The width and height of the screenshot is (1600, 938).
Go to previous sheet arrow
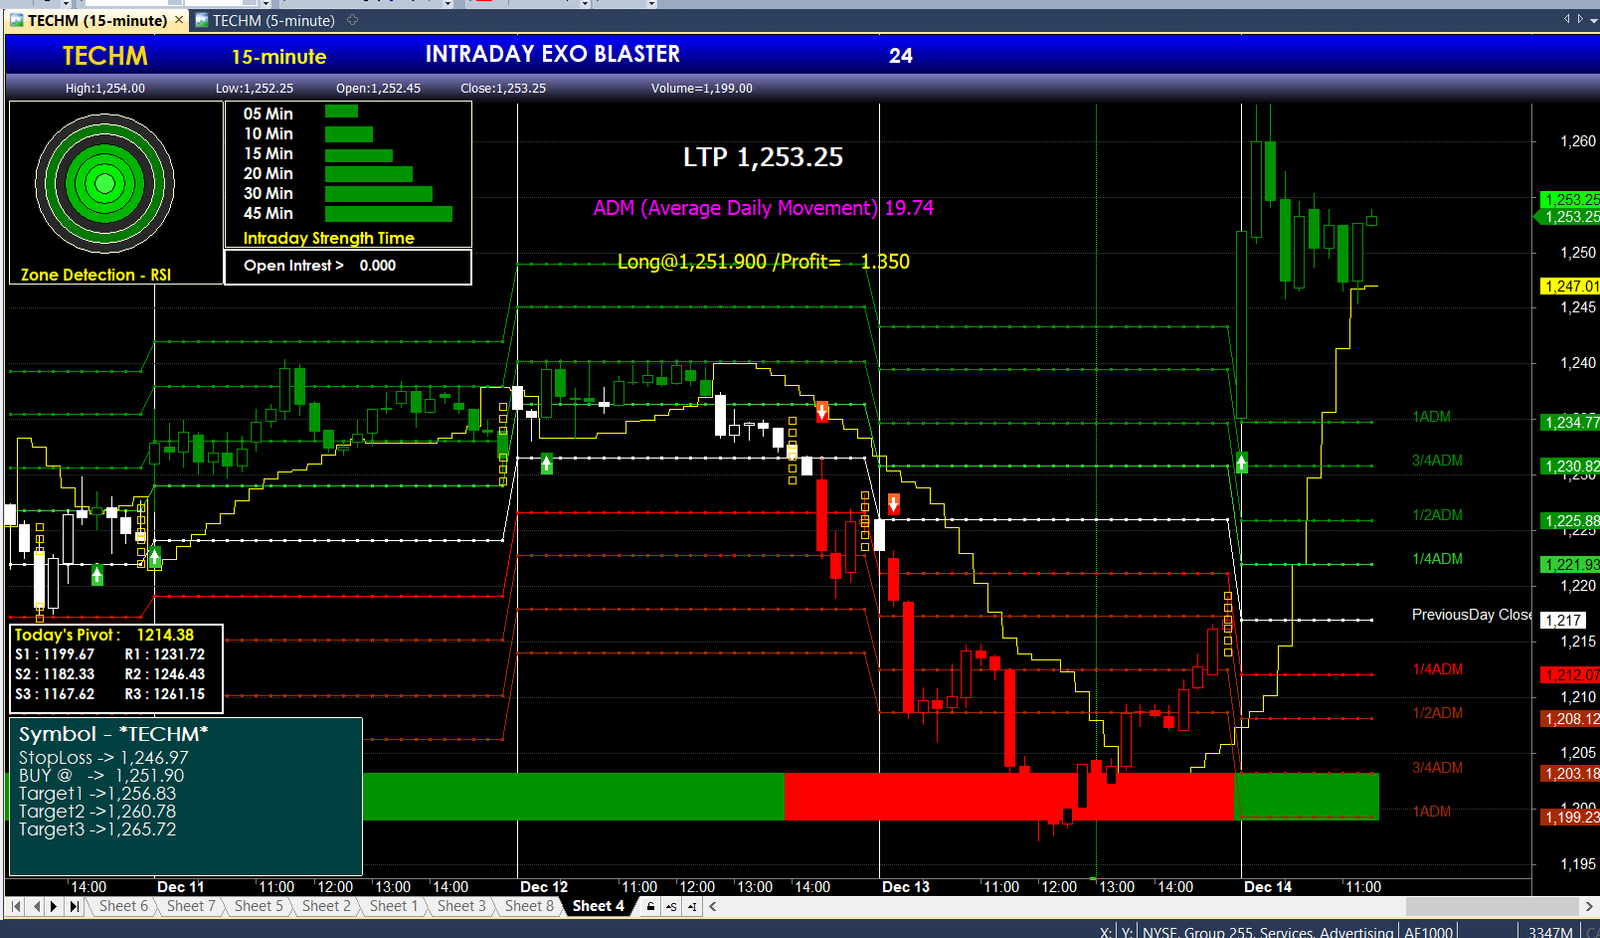tap(36, 906)
